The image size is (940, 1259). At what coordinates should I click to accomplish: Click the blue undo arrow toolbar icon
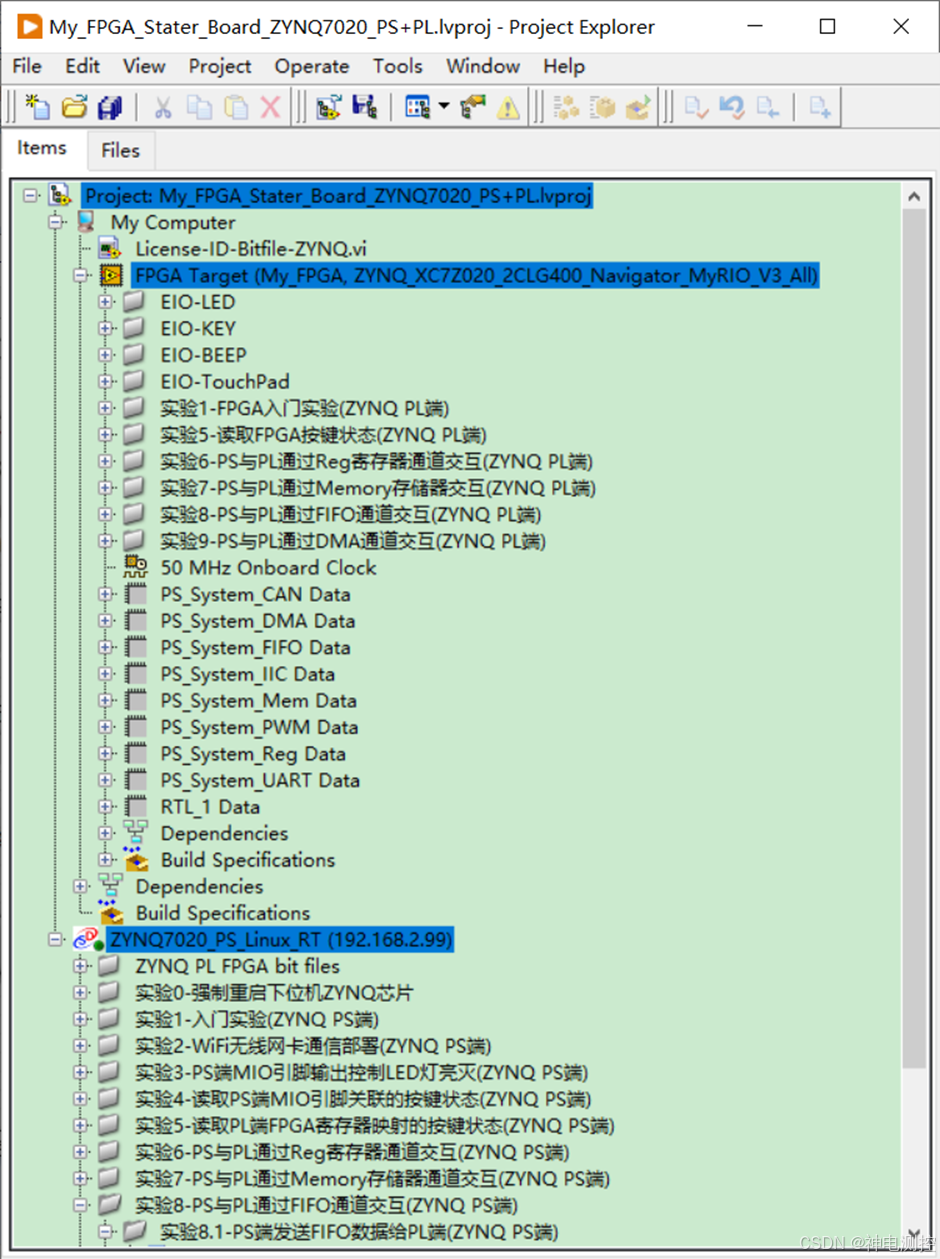pos(732,107)
